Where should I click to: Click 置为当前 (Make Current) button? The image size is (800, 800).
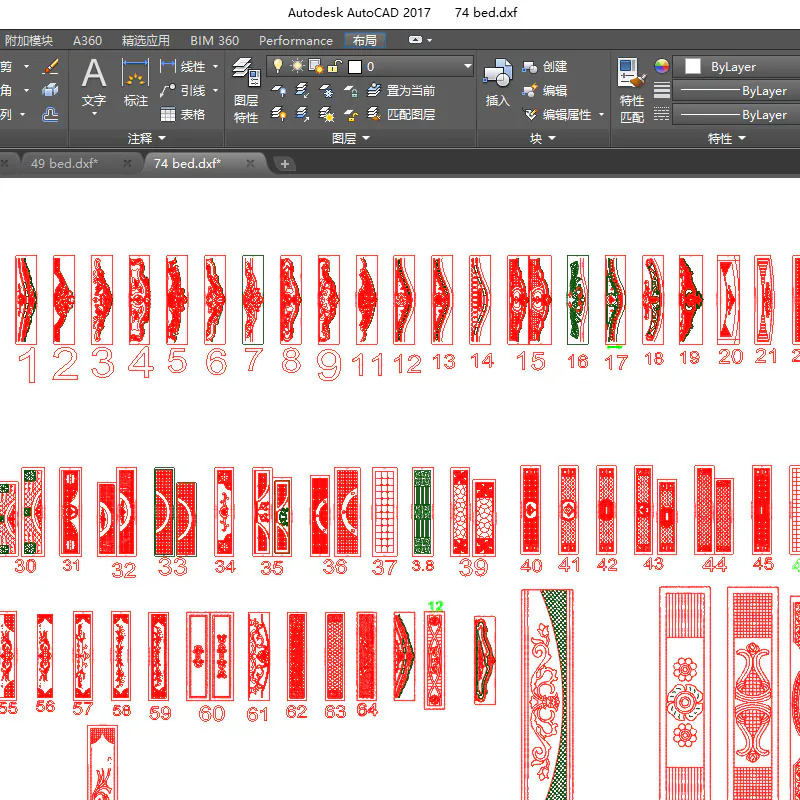click(x=402, y=91)
